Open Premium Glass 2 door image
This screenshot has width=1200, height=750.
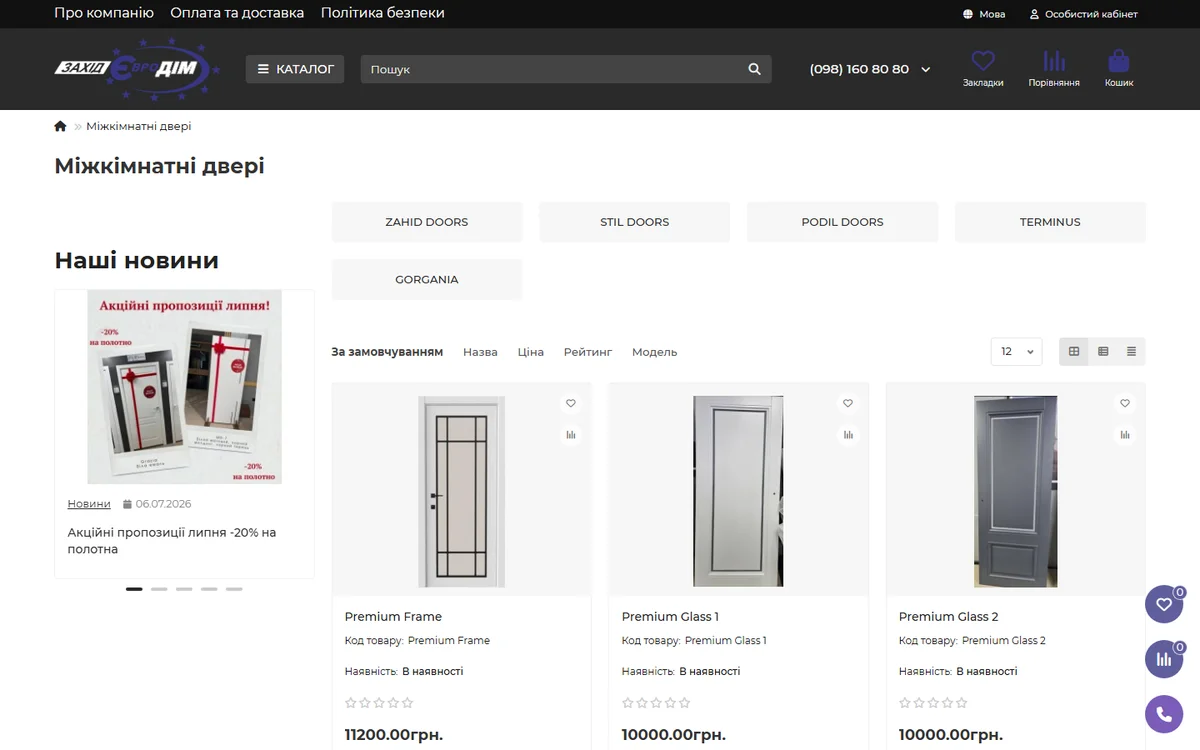(1015, 491)
